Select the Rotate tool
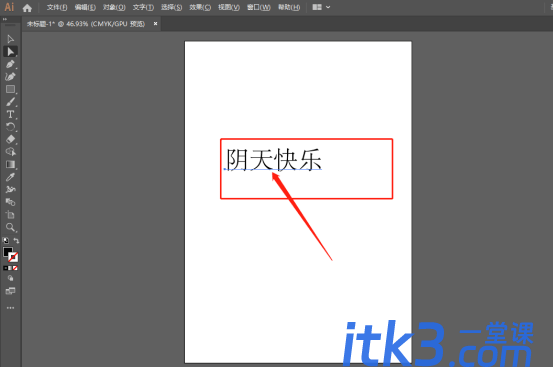This screenshot has height=368, width=554. (10, 127)
